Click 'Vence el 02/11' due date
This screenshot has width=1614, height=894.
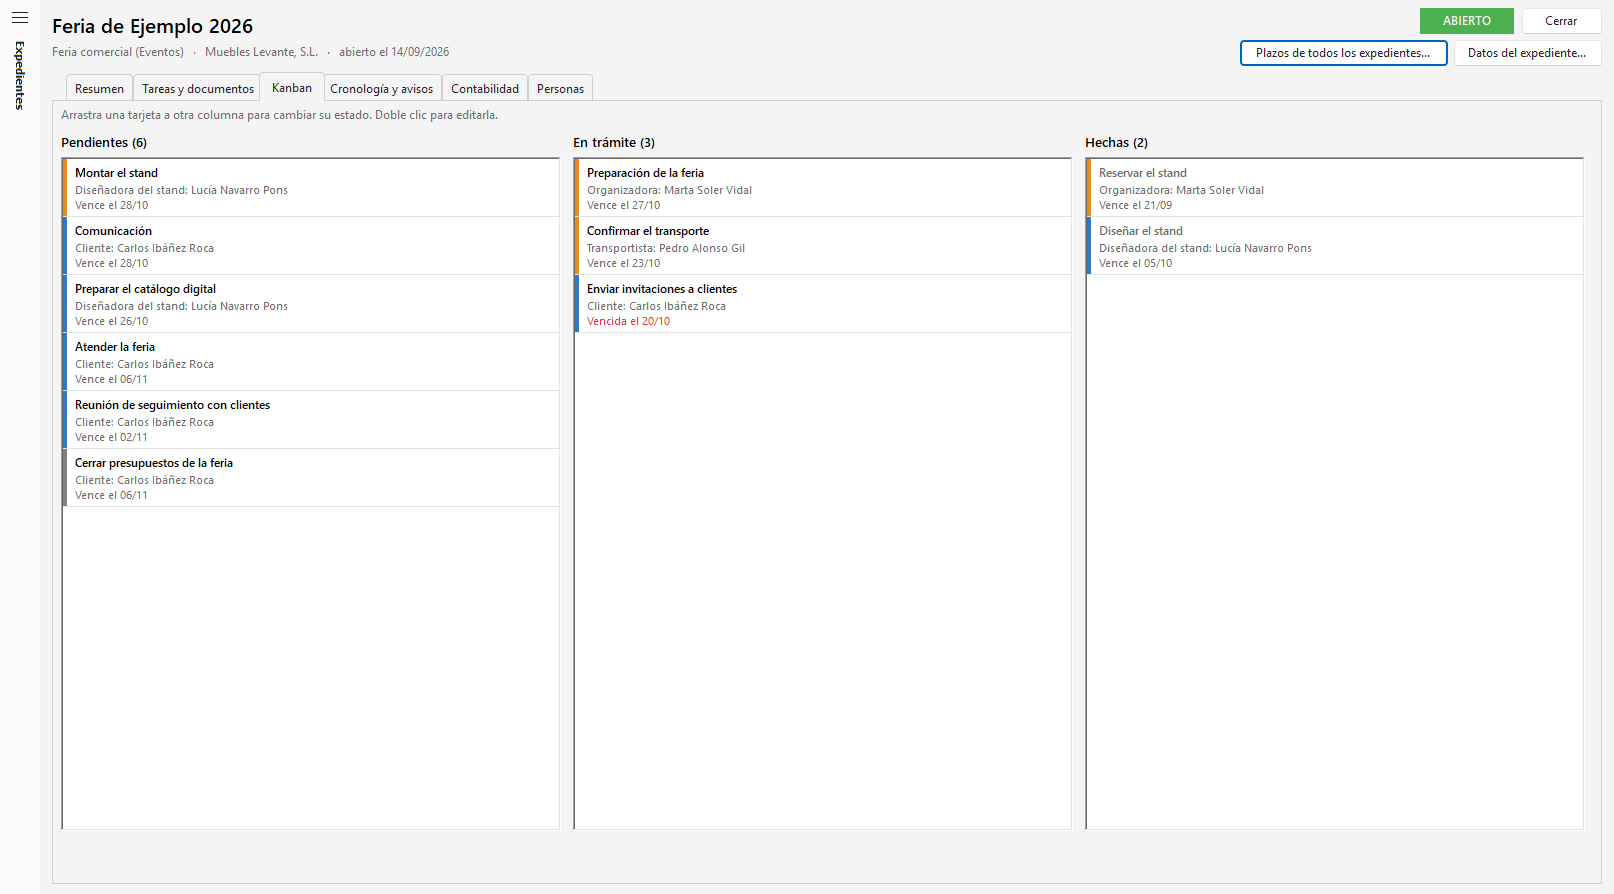tap(111, 437)
